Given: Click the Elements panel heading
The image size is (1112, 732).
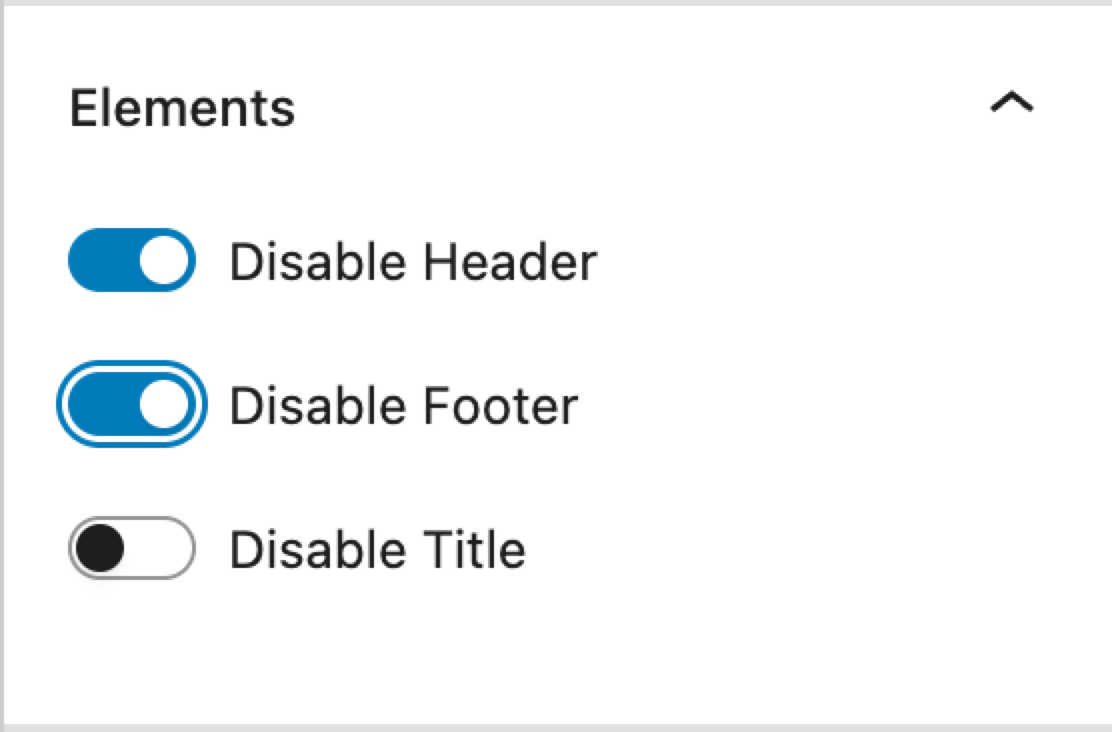Looking at the screenshot, I should (183, 107).
